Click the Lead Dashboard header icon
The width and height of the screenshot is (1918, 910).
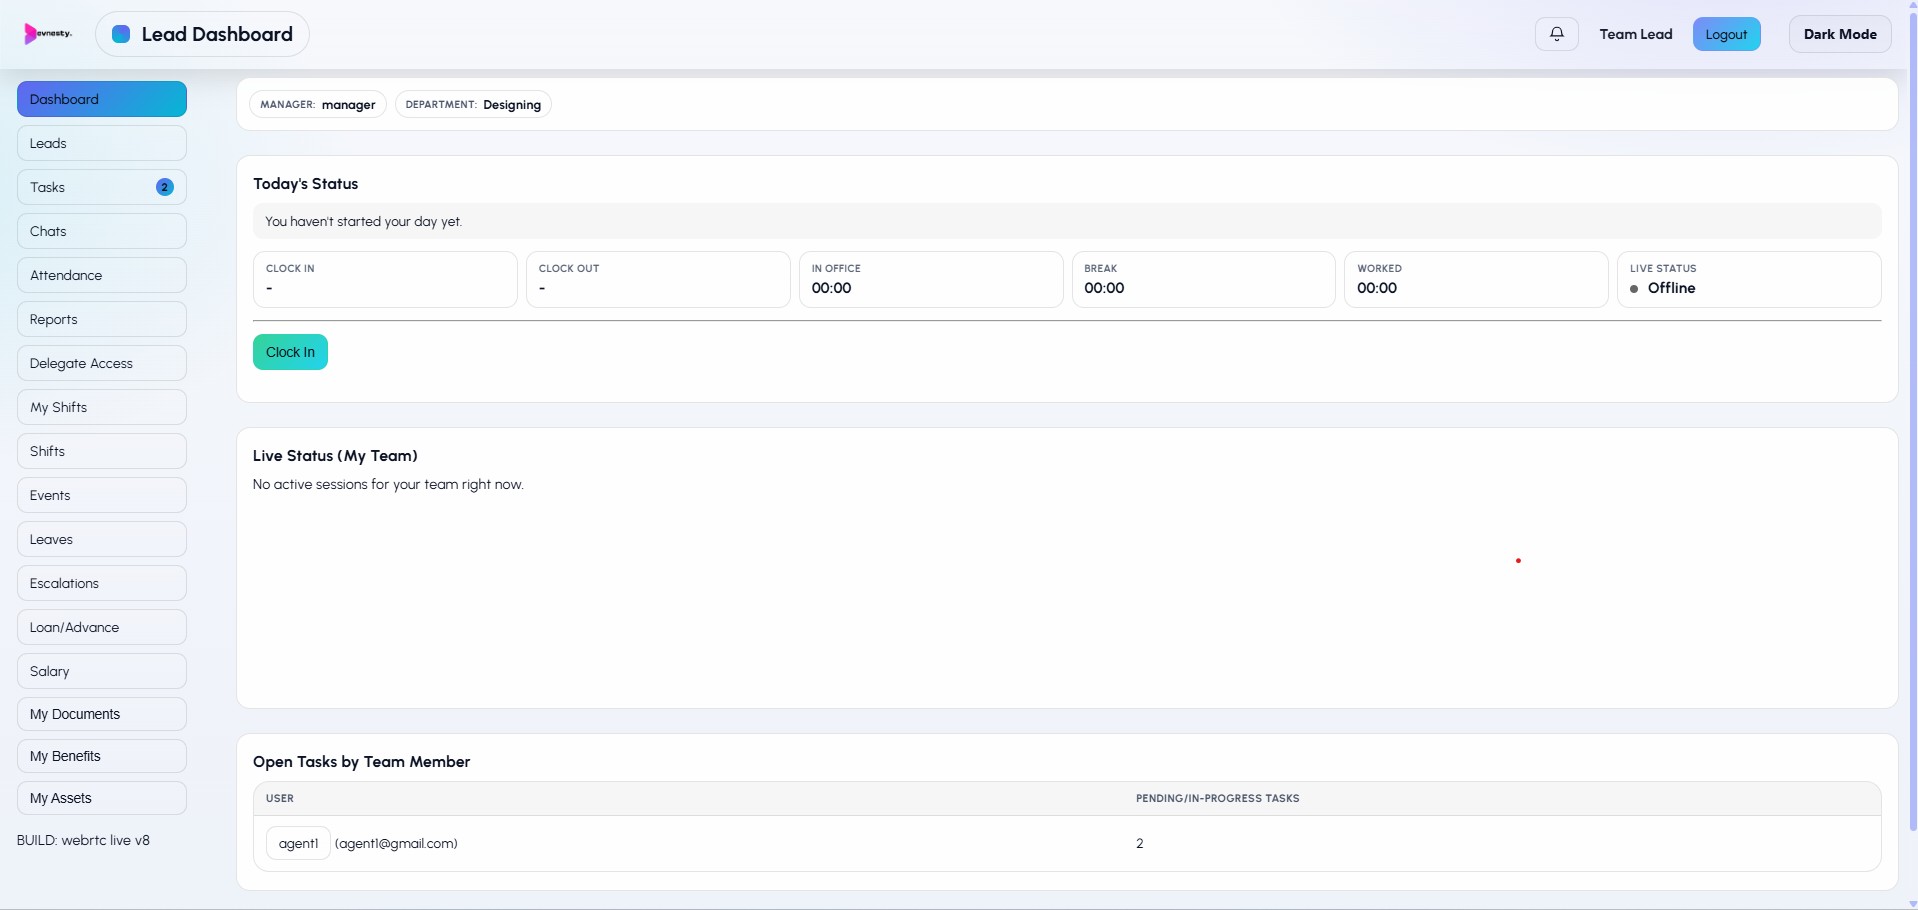pyautogui.click(x=121, y=33)
